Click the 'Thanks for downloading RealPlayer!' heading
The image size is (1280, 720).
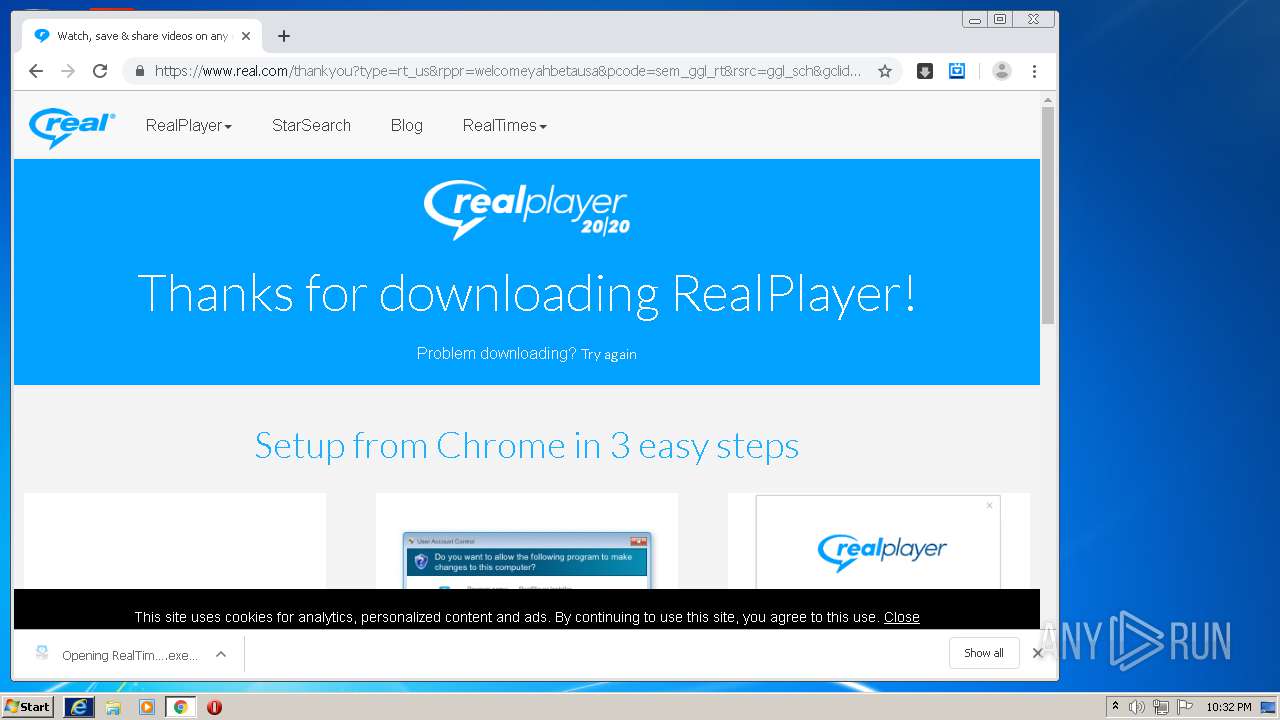527,294
